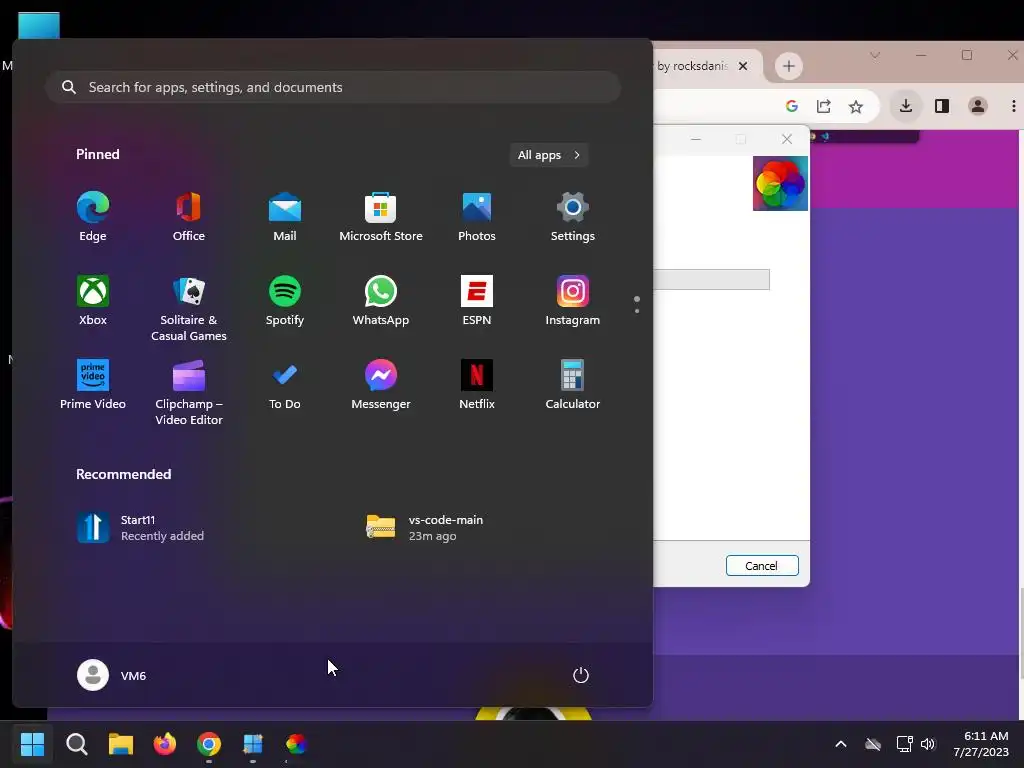1024x768 pixels.
Task: Expand the Chrome tab search dropdown
Action: pos(875,56)
